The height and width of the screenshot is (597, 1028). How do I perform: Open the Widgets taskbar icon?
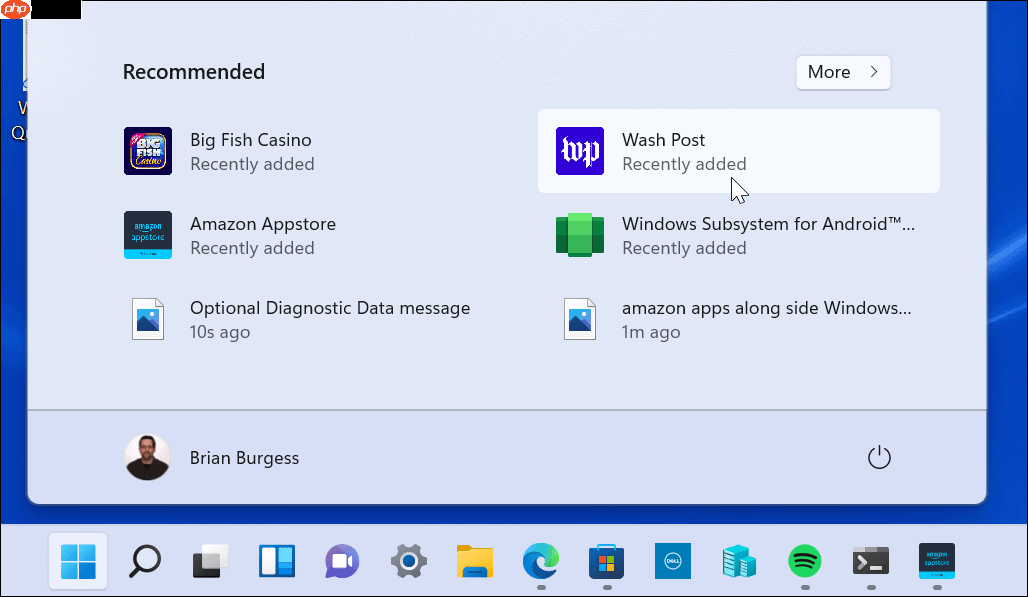point(277,562)
